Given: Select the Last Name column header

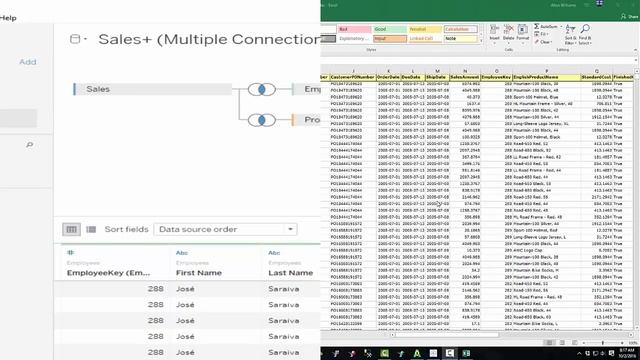Looking at the screenshot, I should (291, 273).
